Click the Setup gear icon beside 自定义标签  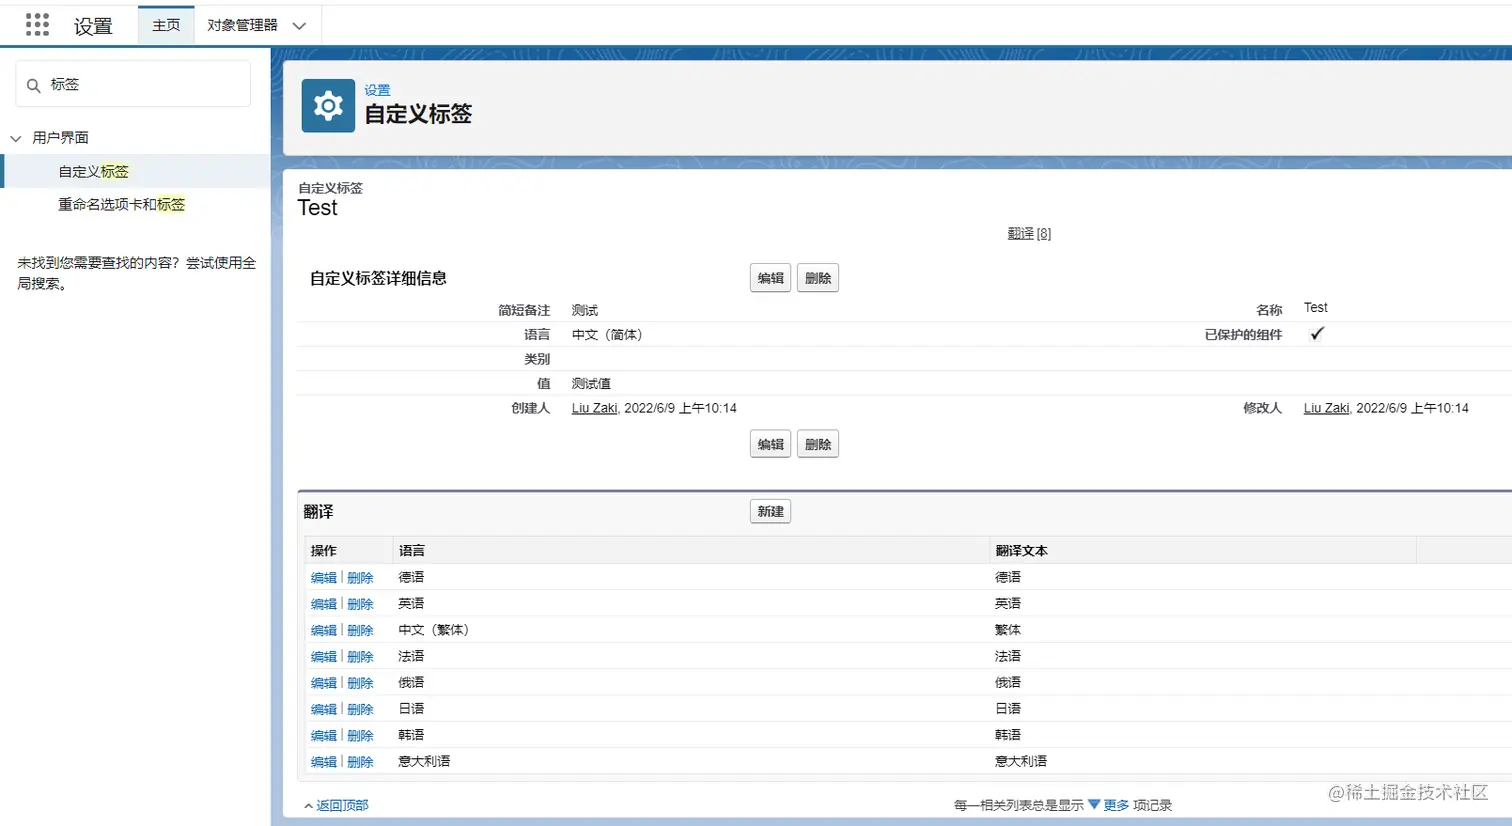tap(328, 106)
